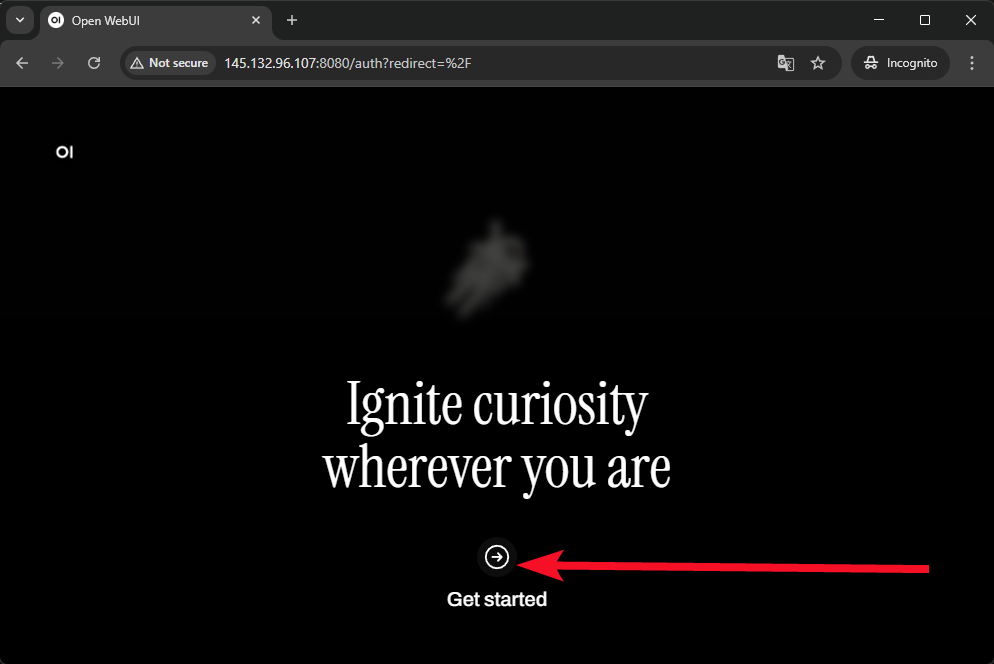
Task: Bookmark this page with the star icon
Action: [818, 63]
